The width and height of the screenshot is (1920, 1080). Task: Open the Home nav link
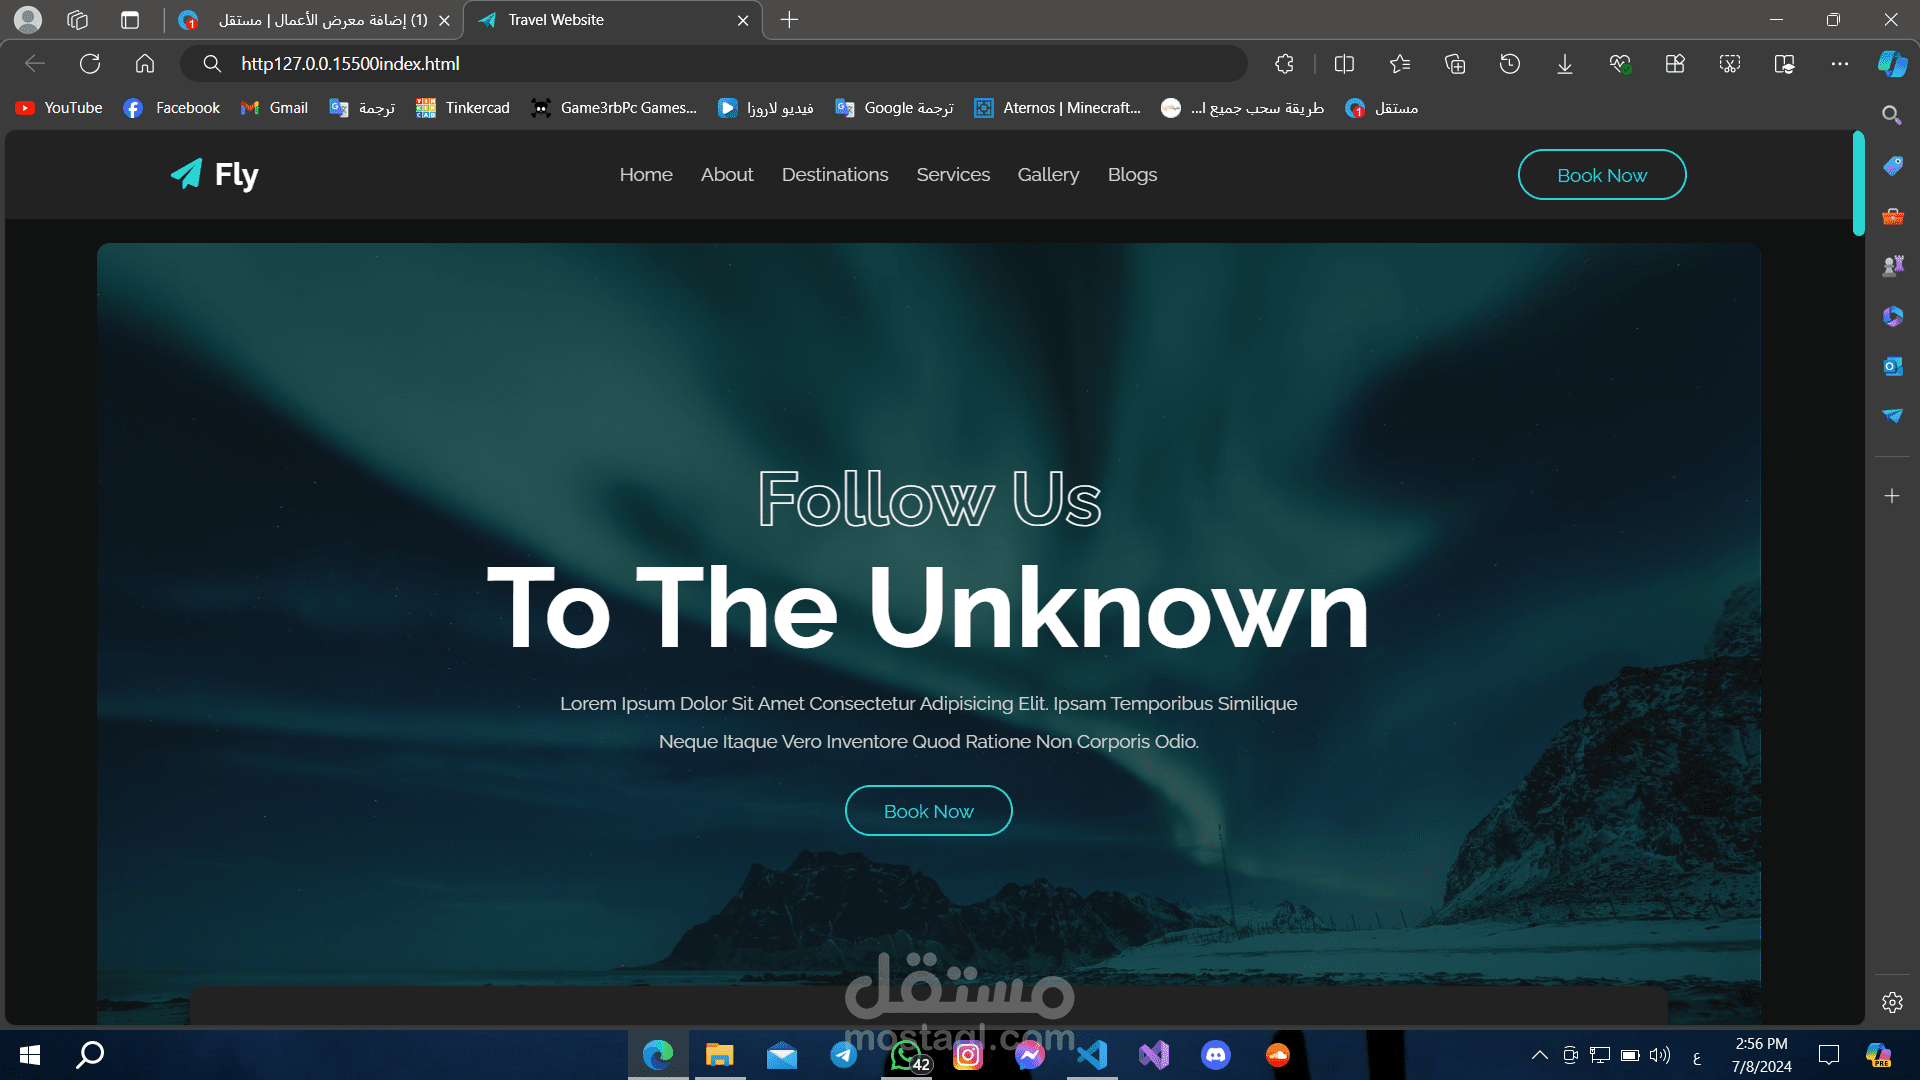tap(646, 175)
